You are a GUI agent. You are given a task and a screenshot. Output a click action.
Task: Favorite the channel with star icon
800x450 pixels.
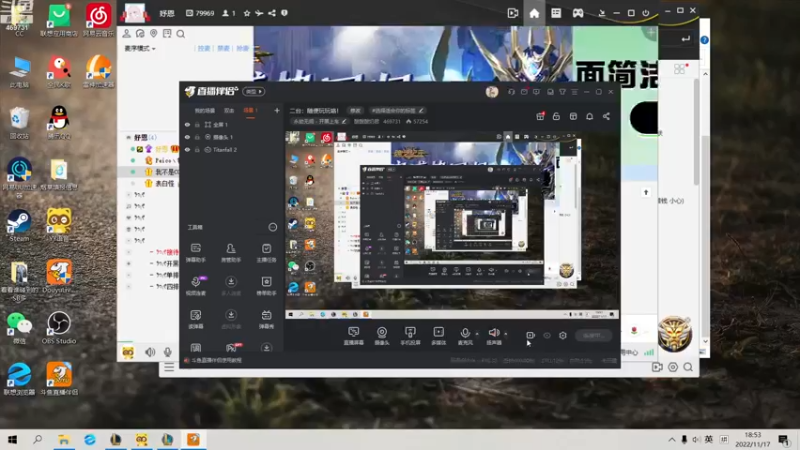pos(247,13)
